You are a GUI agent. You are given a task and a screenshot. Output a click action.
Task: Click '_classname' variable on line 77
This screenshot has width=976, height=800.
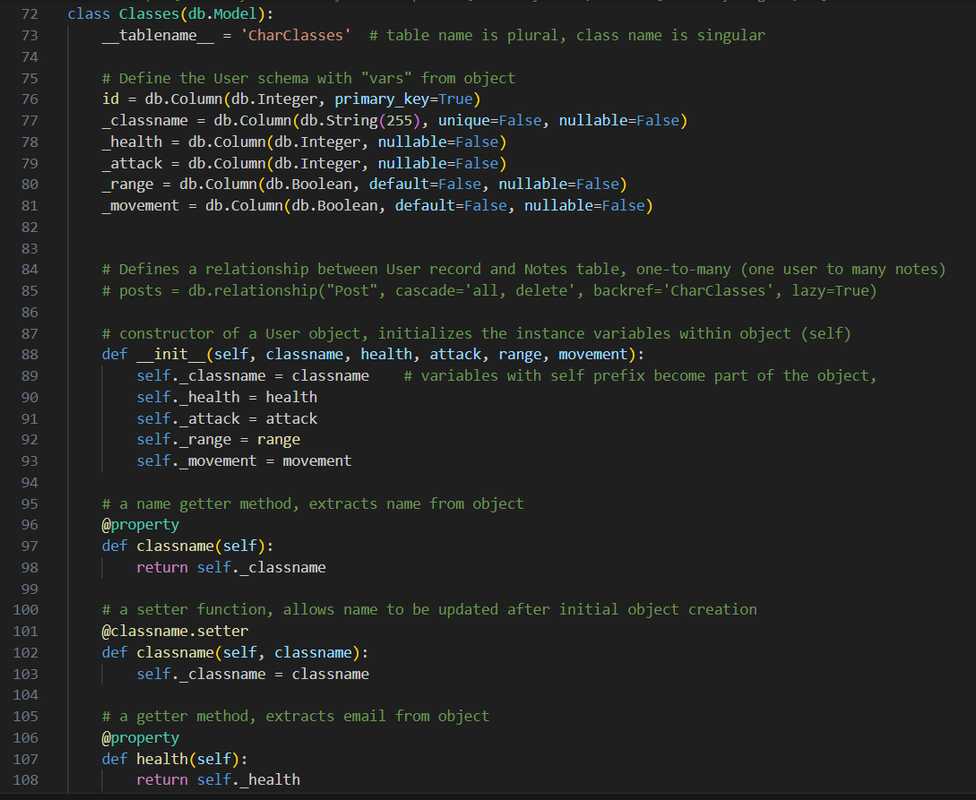[x=145, y=121]
